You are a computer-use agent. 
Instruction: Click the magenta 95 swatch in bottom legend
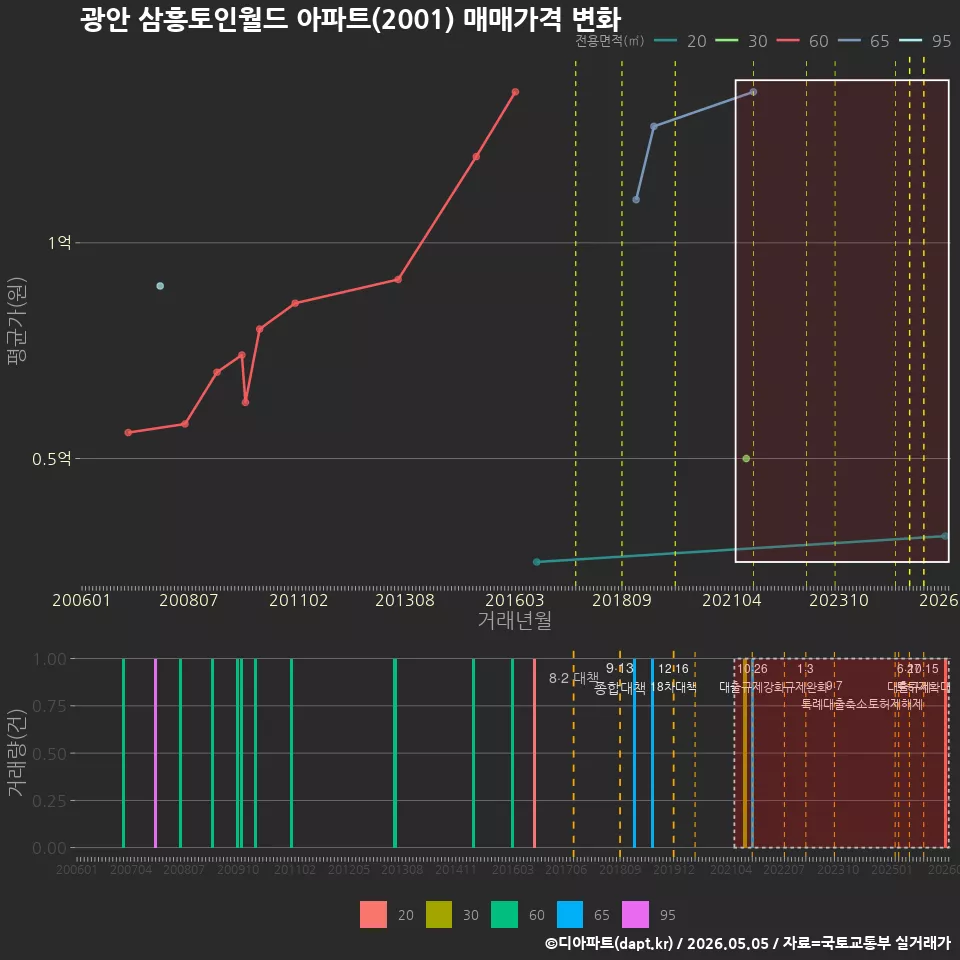coord(636,915)
